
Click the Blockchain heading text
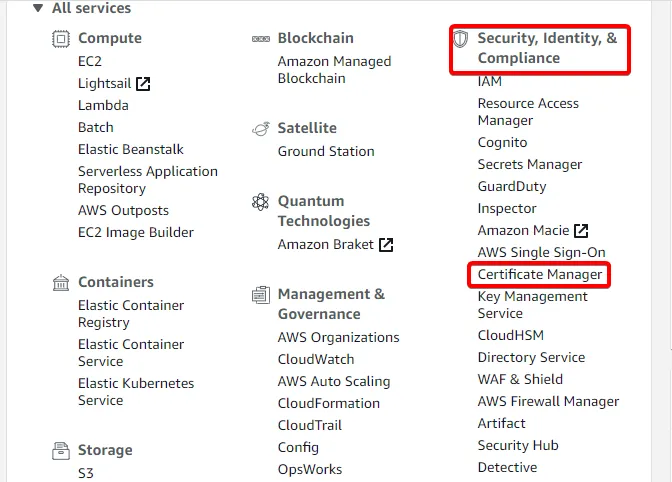pyautogui.click(x=315, y=38)
